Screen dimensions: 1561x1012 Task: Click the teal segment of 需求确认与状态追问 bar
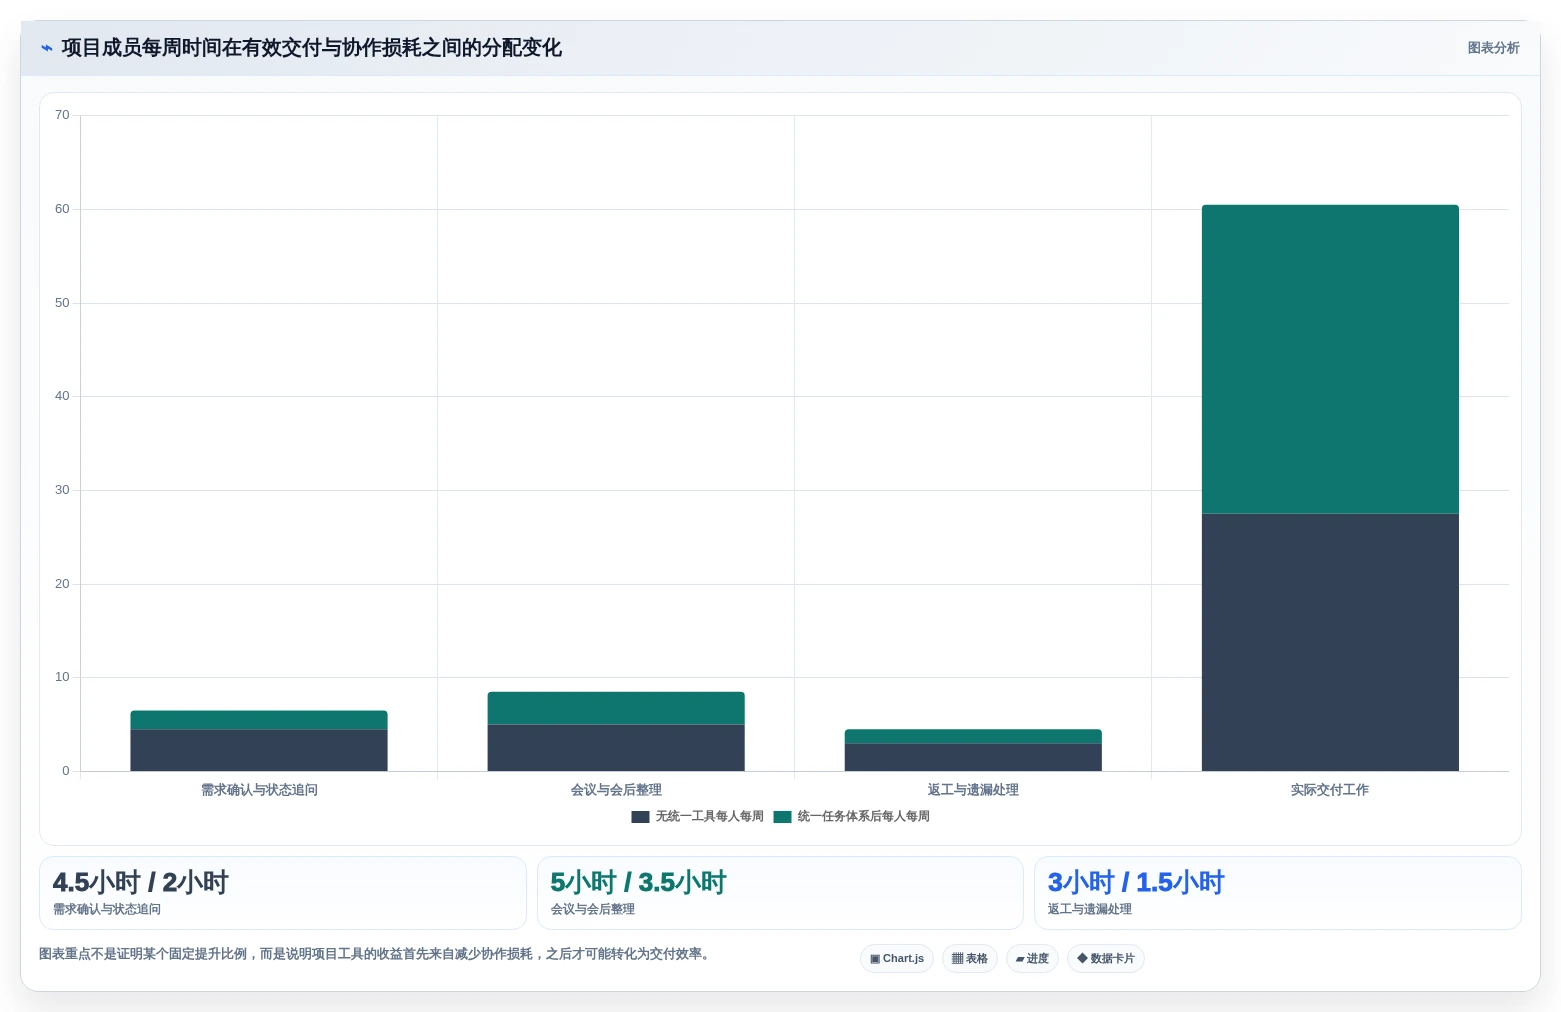point(259,720)
